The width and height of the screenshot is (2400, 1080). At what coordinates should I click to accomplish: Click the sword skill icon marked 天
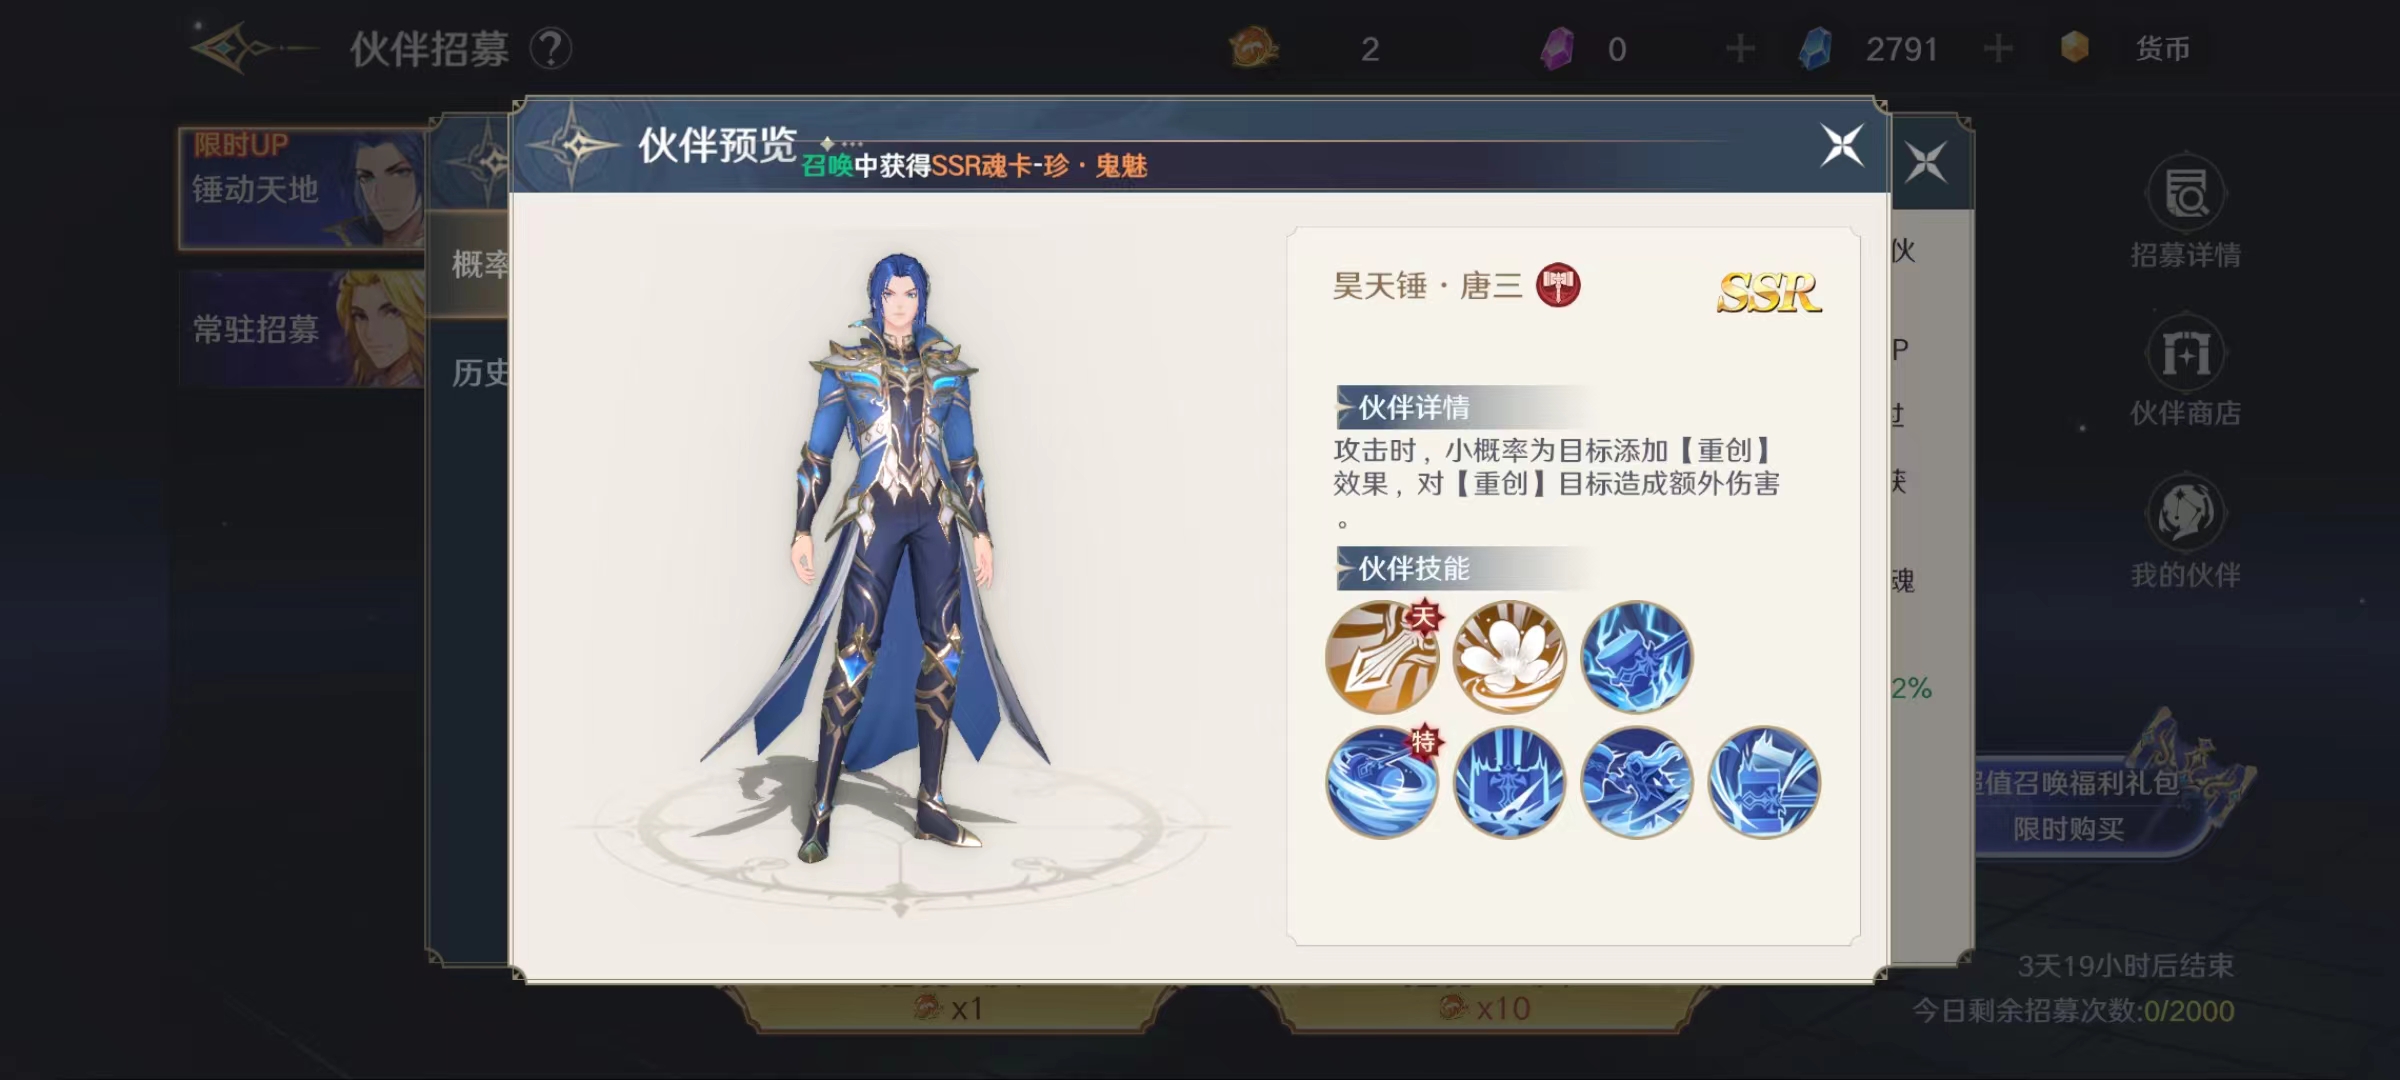(1382, 657)
